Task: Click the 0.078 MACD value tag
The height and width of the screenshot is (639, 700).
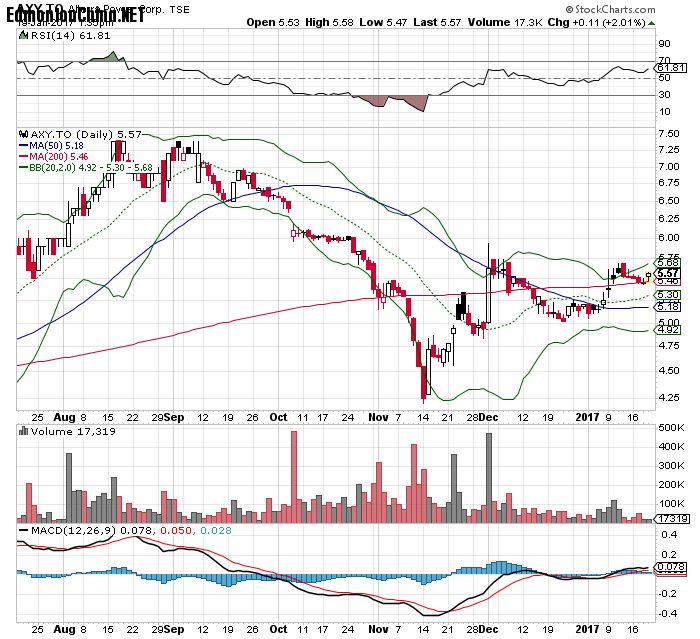Action: (671, 567)
